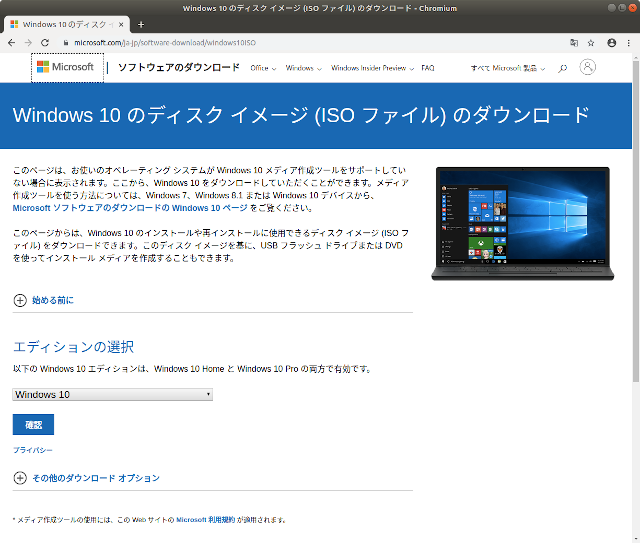The height and width of the screenshot is (543, 640).
Task: Open Microsoft ソフトウェアのダウンロードの Windows 10 ページ link
Action: tap(130, 208)
